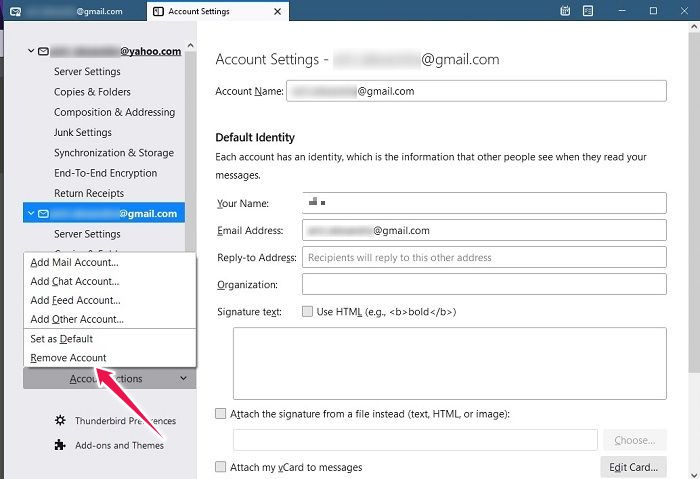Open yahoo Junk Settings
The width and height of the screenshot is (700, 479).
[83, 133]
